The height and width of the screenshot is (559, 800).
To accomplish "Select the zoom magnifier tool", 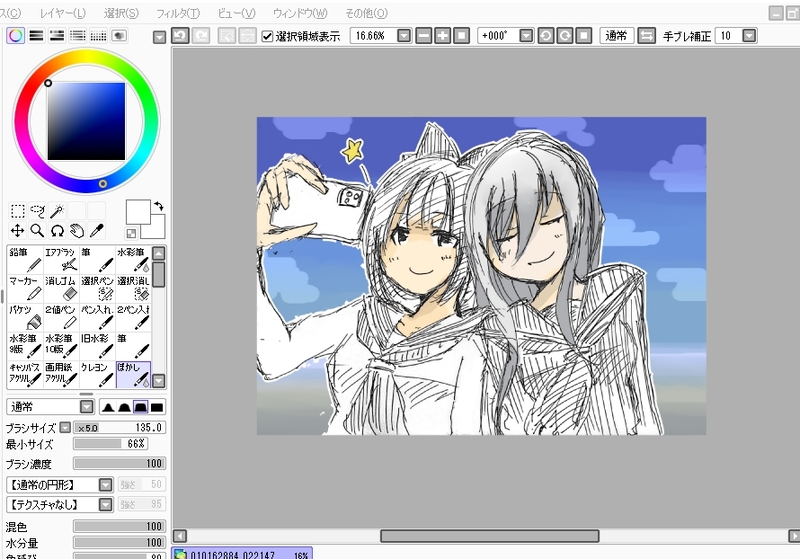I will coord(37,231).
